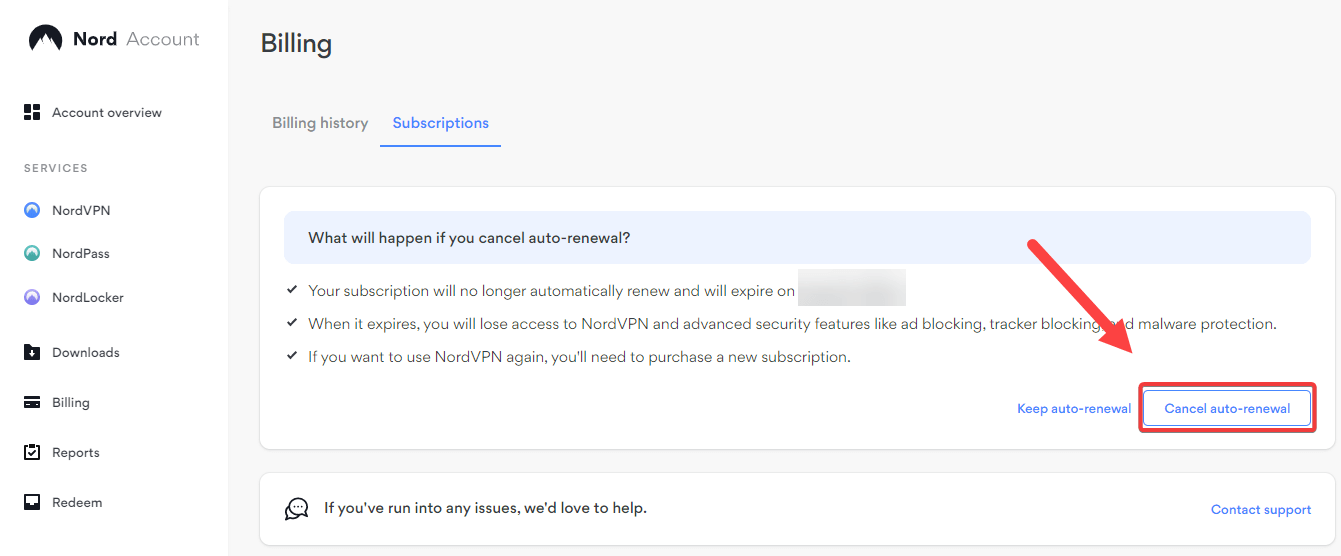The height and width of the screenshot is (556, 1341).
Task: Select the Subscriptions tab
Action: tap(441, 123)
